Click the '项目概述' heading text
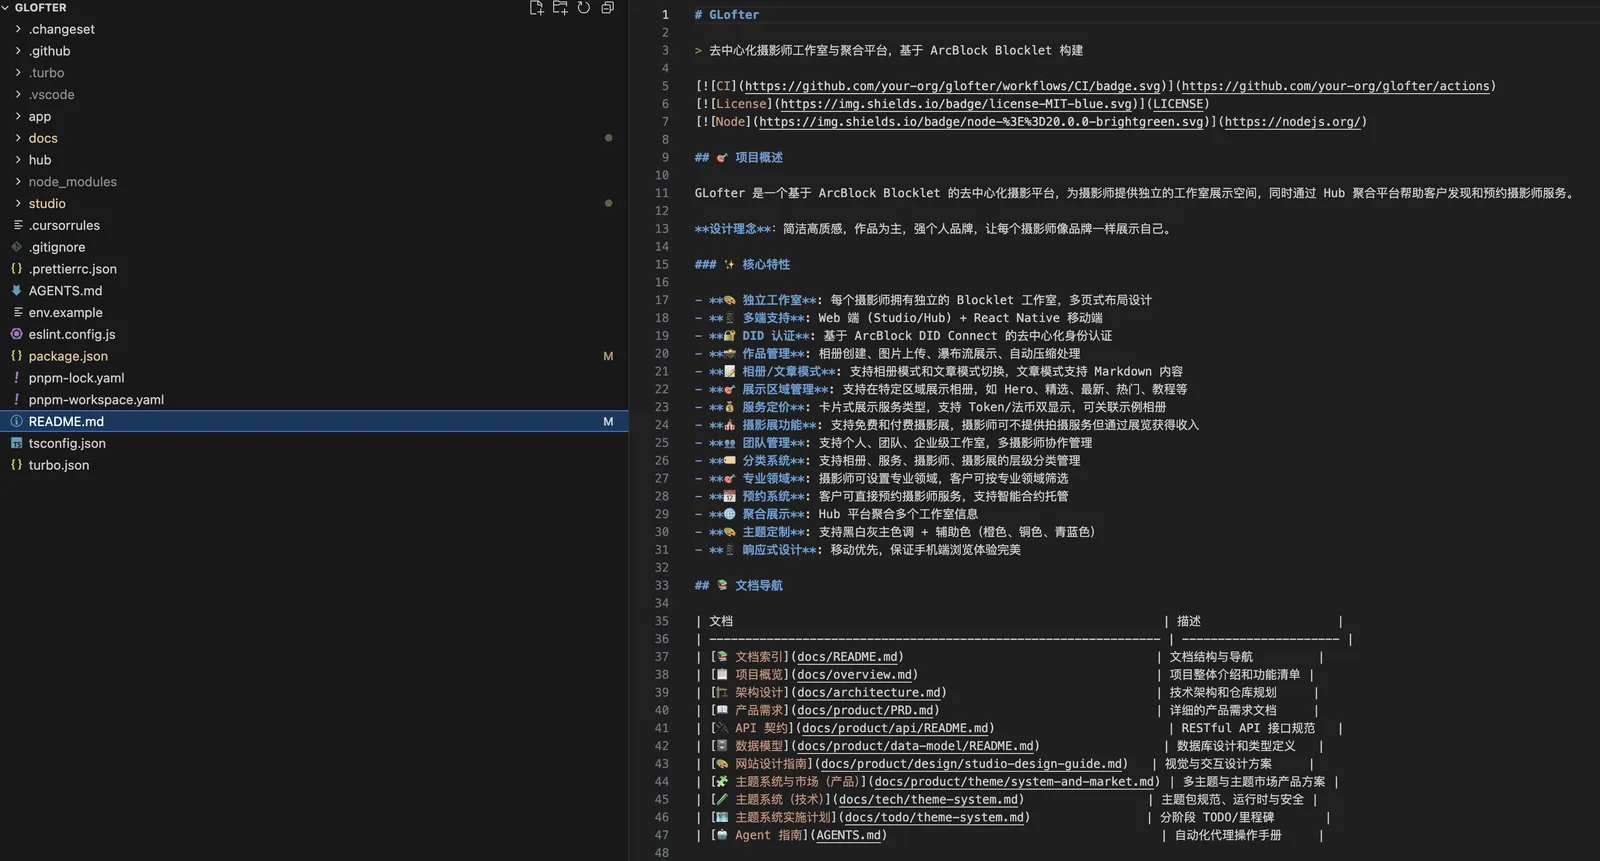The width and height of the screenshot is (1600, 861). tap(759, 158)
